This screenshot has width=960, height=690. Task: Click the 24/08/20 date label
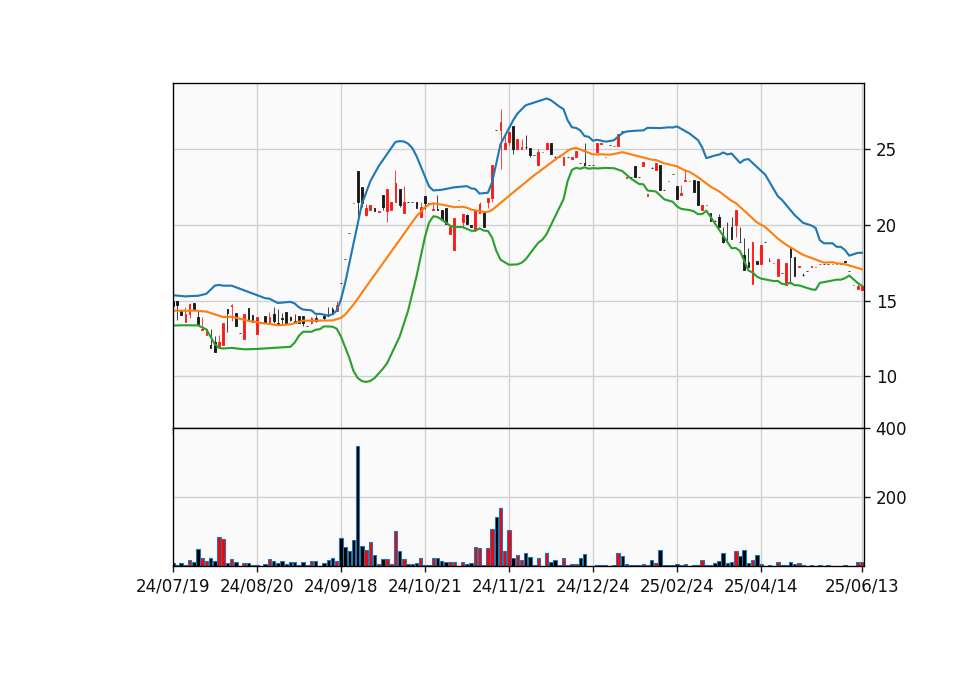tap(257, 586)
